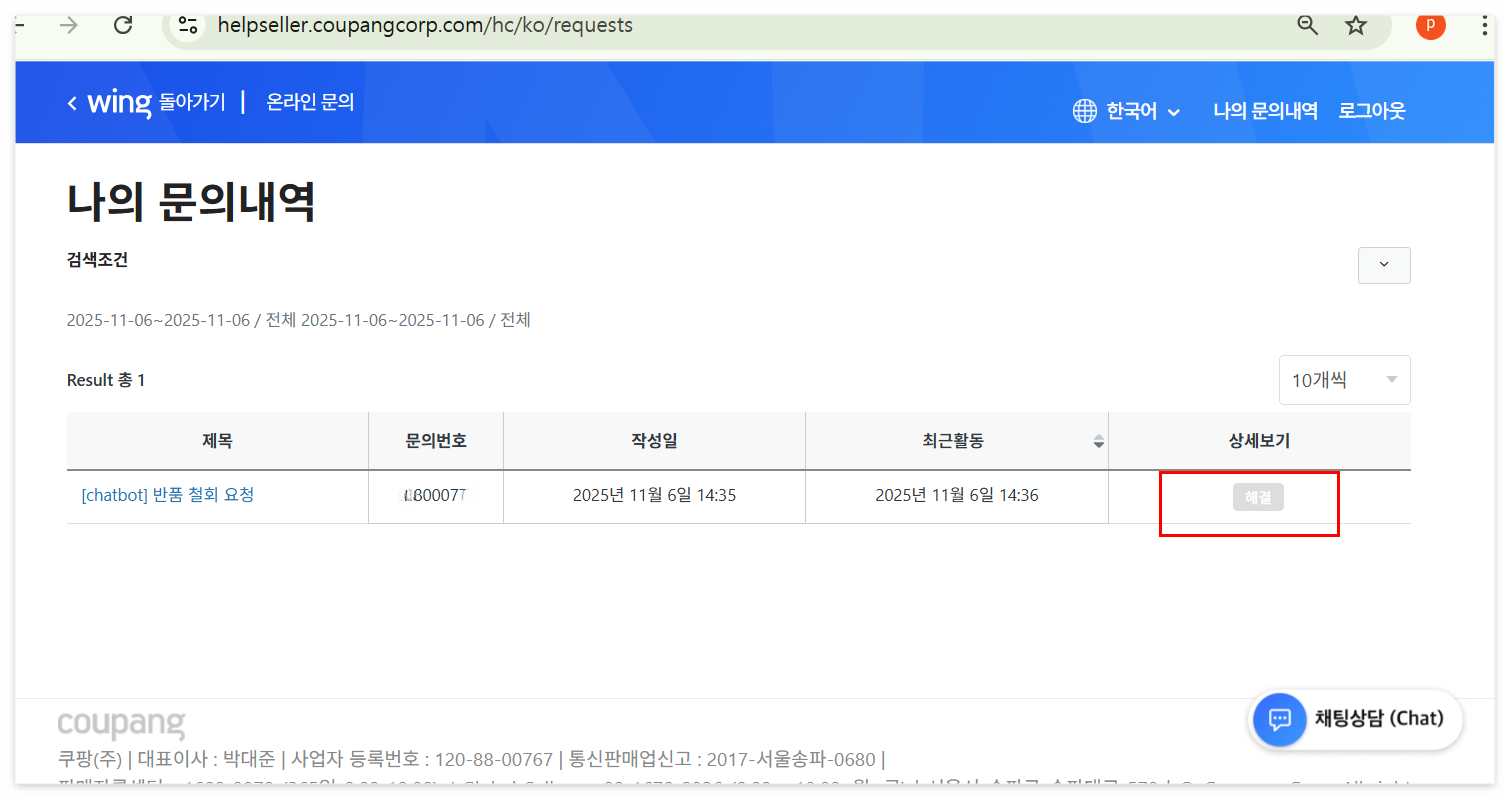
Task: Open the 10개씩 results-per-page dropdown
Action: (x=1344, y=380)
